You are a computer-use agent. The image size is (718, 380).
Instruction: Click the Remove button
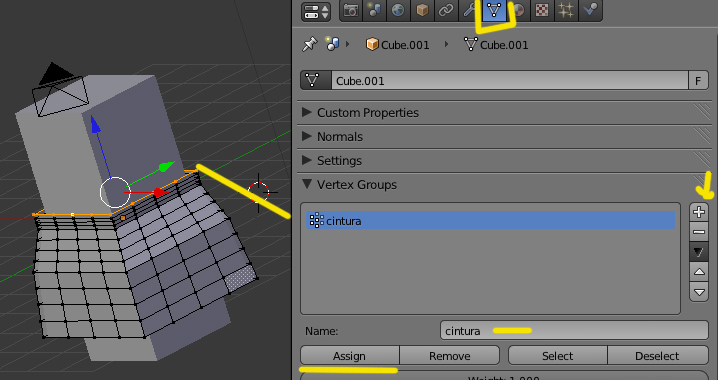pos(449,356)
